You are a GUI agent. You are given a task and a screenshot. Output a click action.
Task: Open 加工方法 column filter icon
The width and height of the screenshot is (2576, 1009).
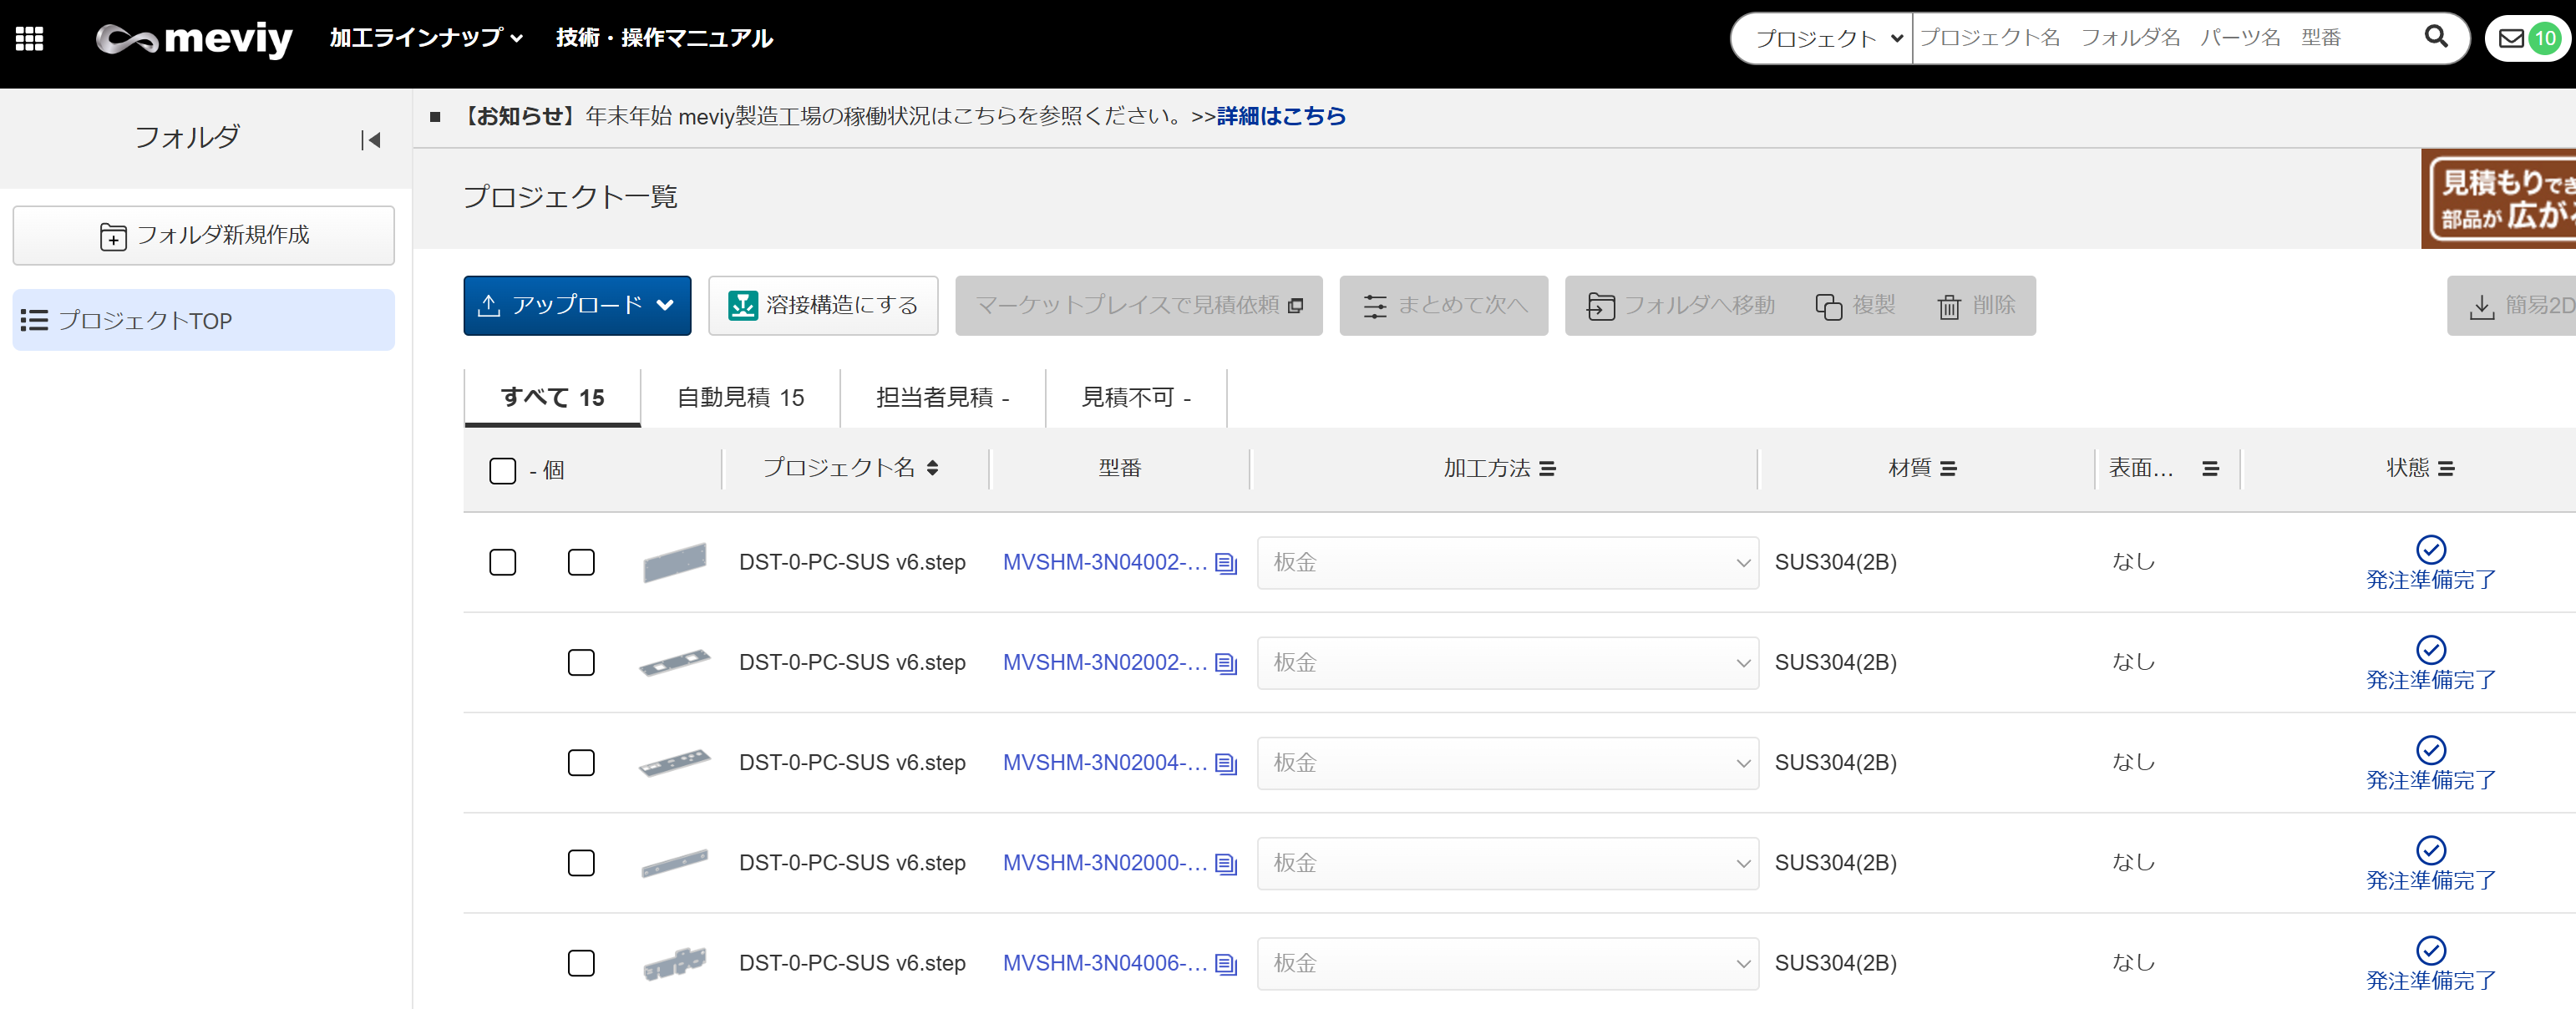click(1547, 468)
